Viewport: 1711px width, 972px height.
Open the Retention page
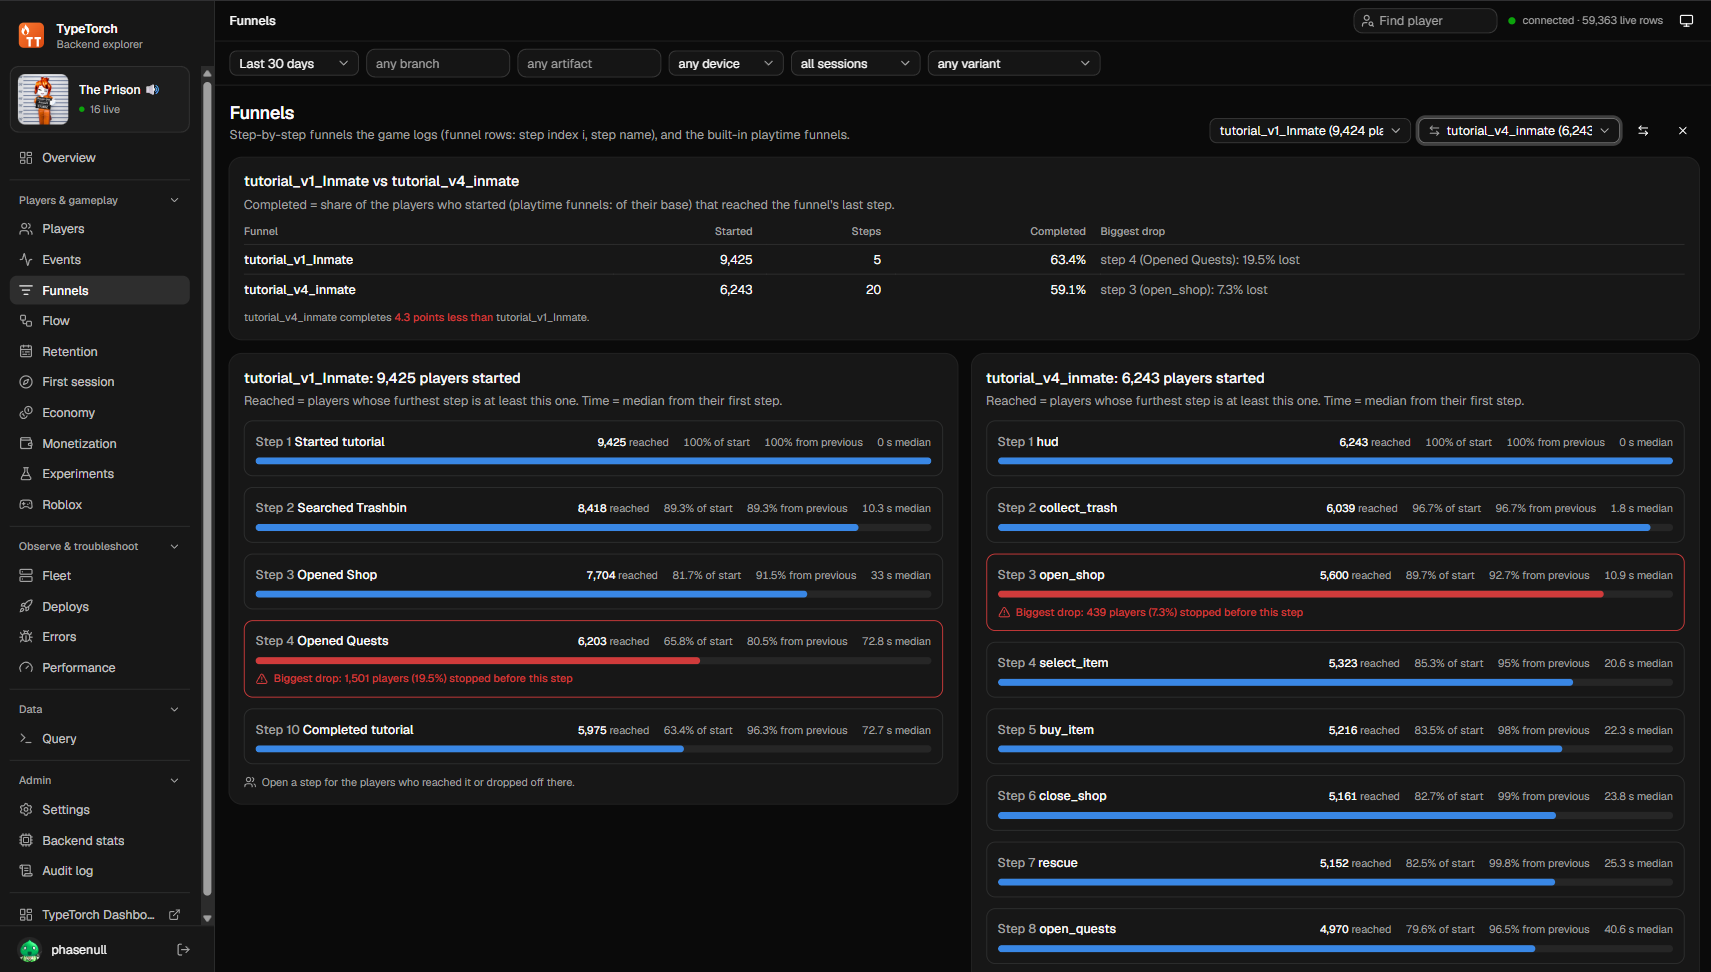100,352
